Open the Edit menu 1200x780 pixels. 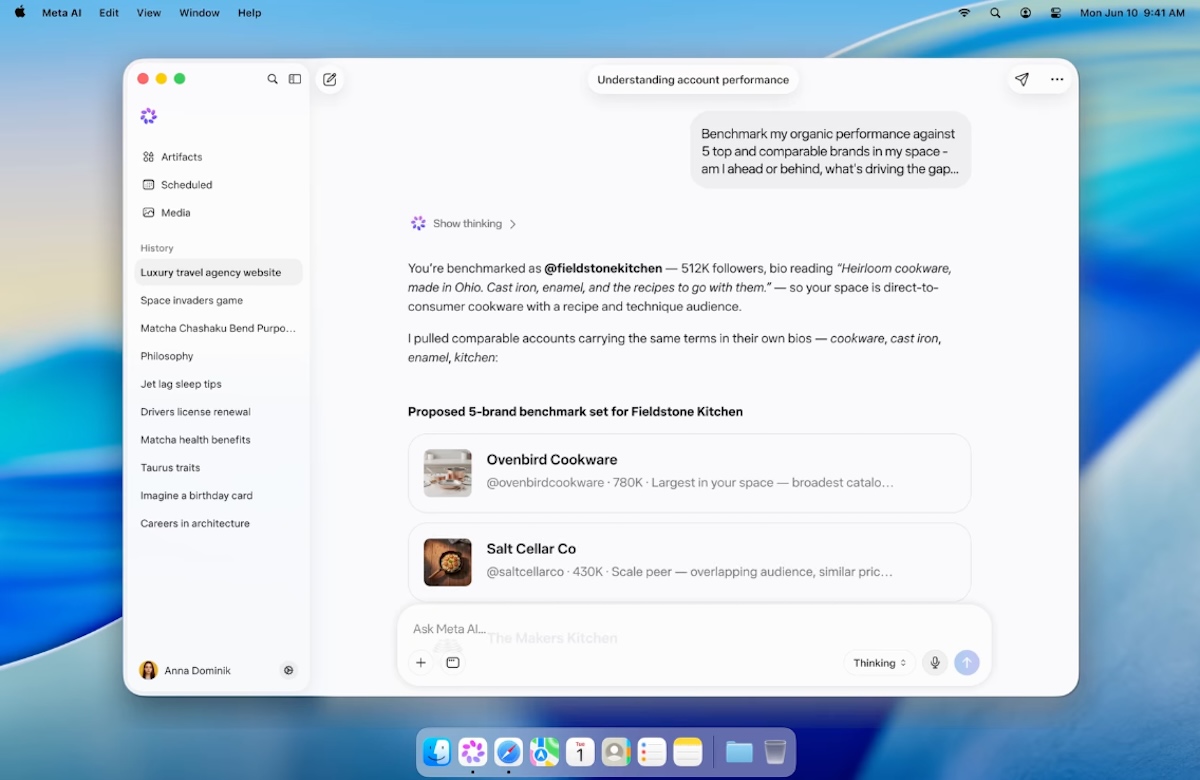click(109, 13)
